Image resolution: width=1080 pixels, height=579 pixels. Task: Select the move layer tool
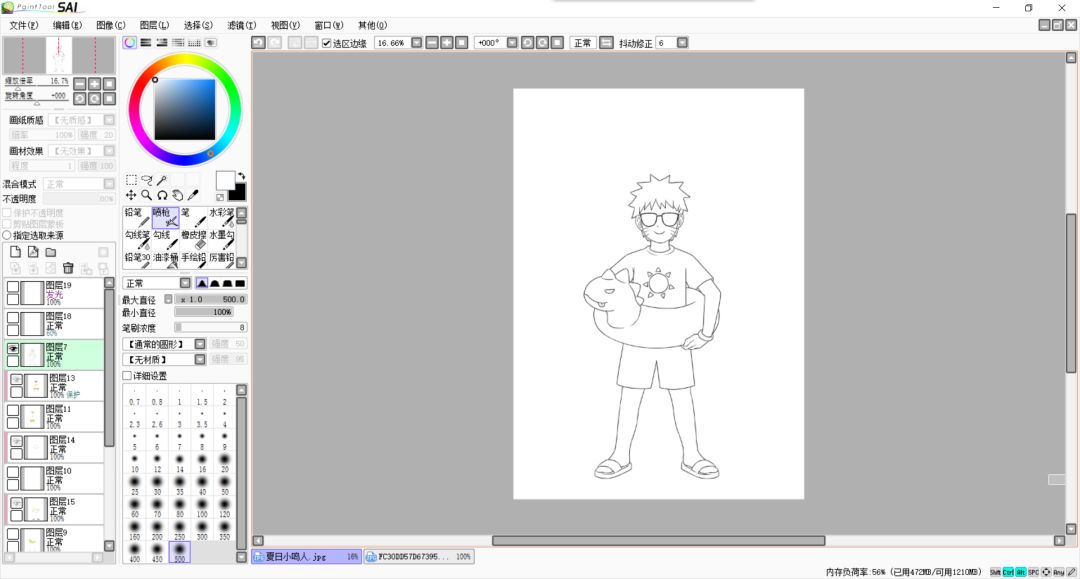coord(131,196)
